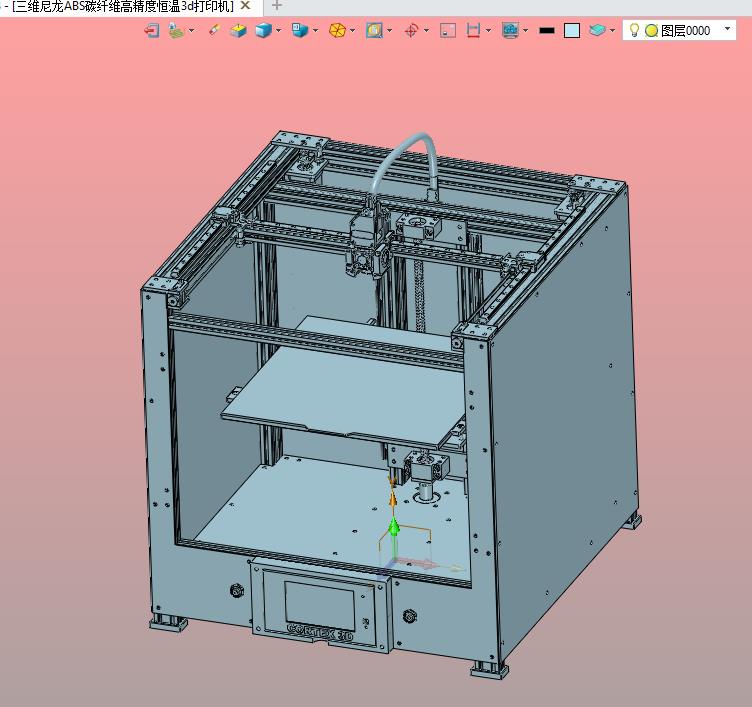Add a new tab with plus button

point(276,5)
